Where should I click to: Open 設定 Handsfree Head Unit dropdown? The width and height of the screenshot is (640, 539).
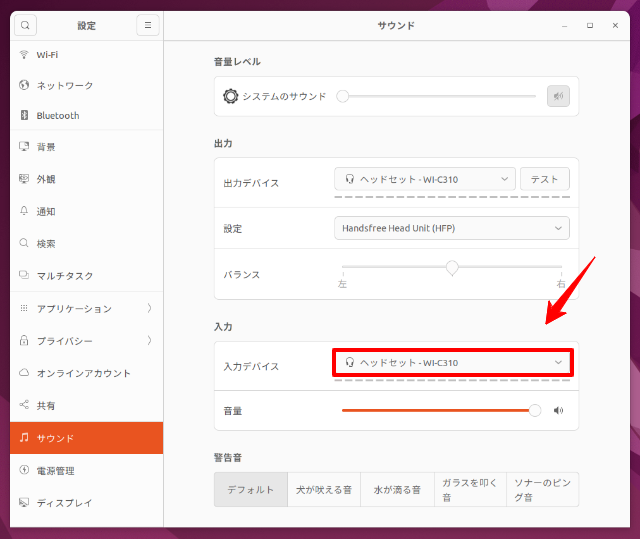click(451, 228)
